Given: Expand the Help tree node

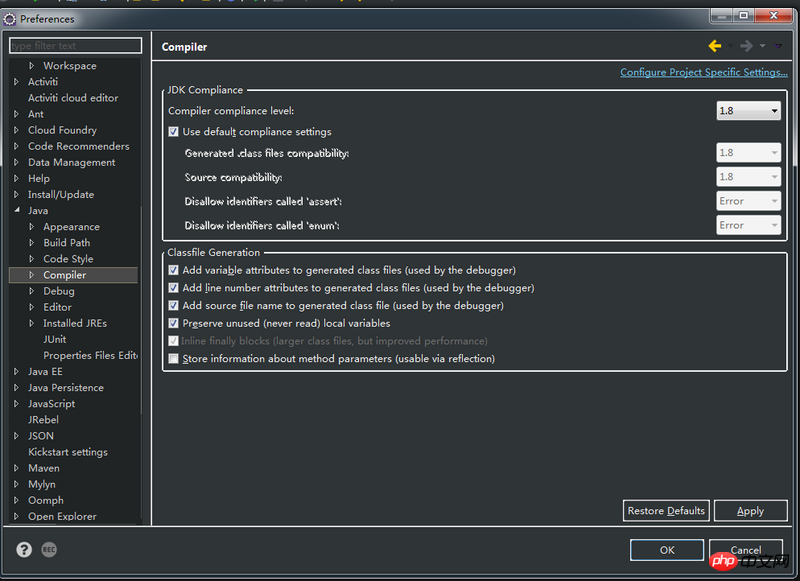Looking at the screenshot, I should 16,178.
